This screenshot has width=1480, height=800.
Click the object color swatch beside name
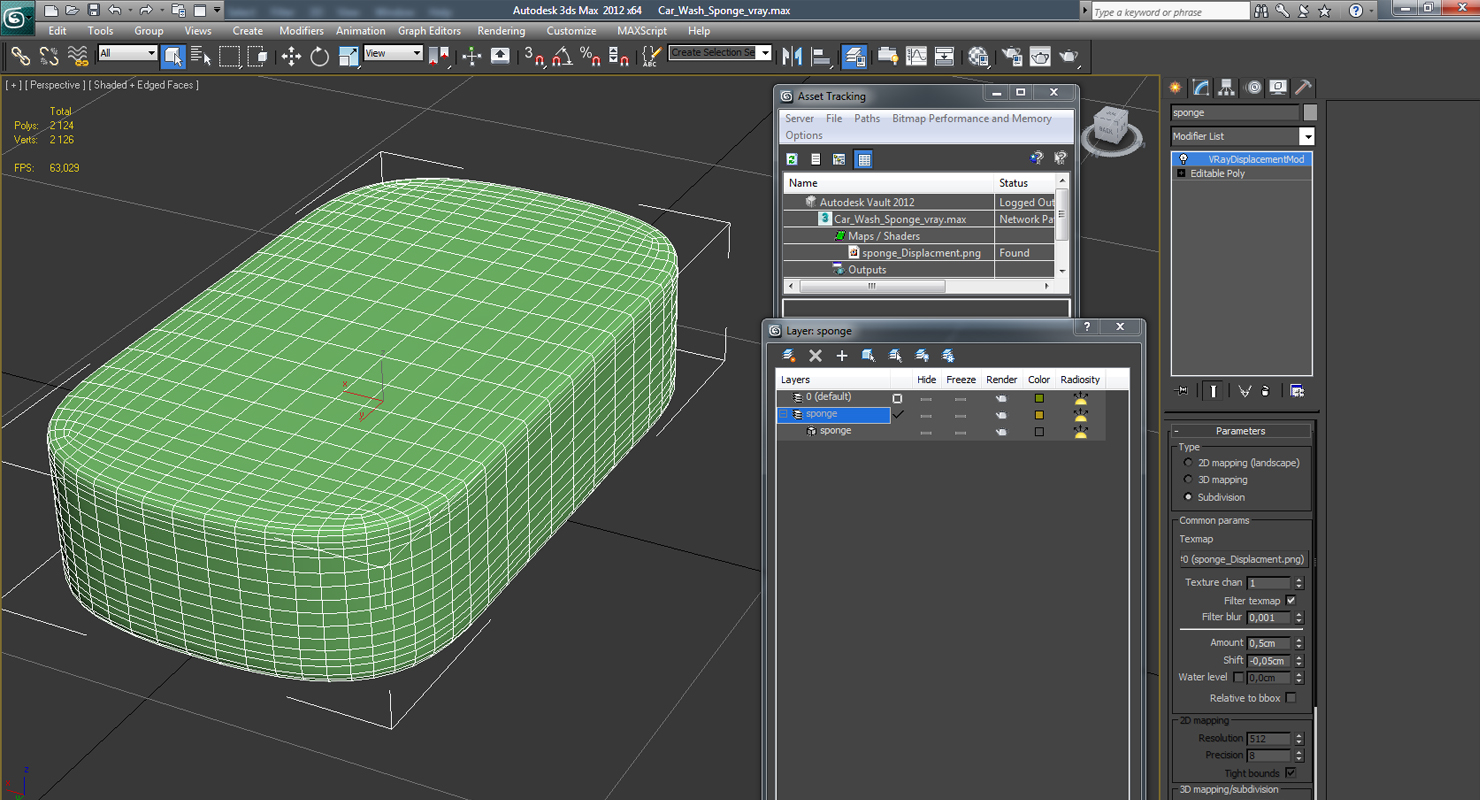tap(1310, 113)
